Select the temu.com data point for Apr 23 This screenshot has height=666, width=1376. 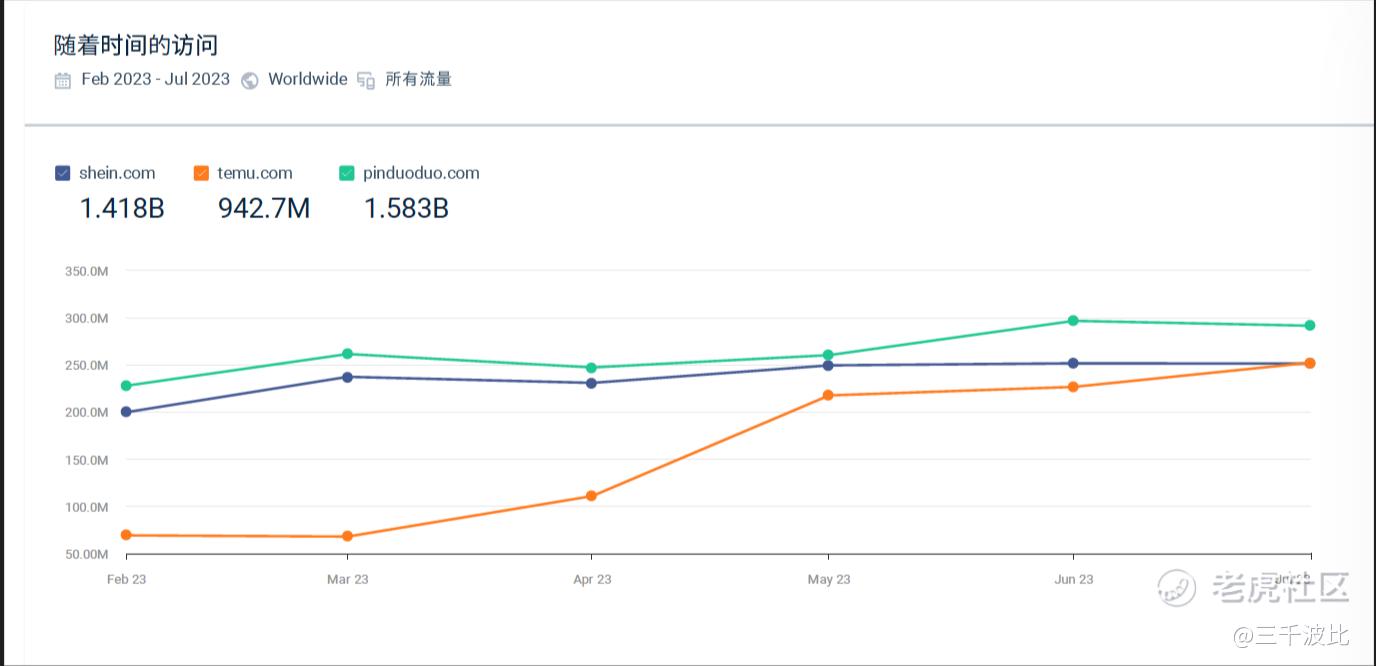point(591,496)
